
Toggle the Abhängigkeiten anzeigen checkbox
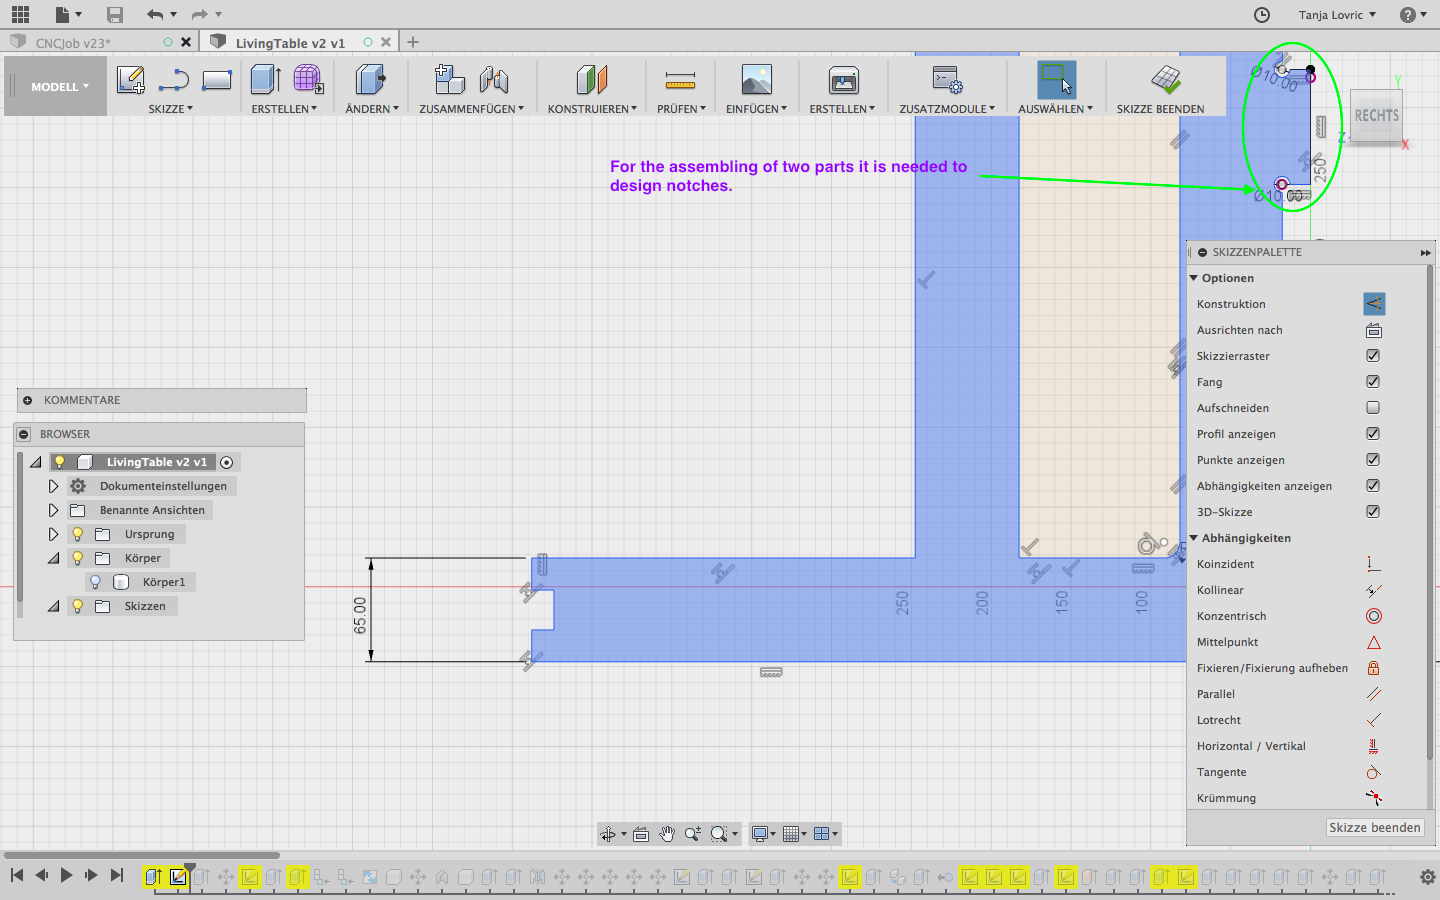(1373, 486)
